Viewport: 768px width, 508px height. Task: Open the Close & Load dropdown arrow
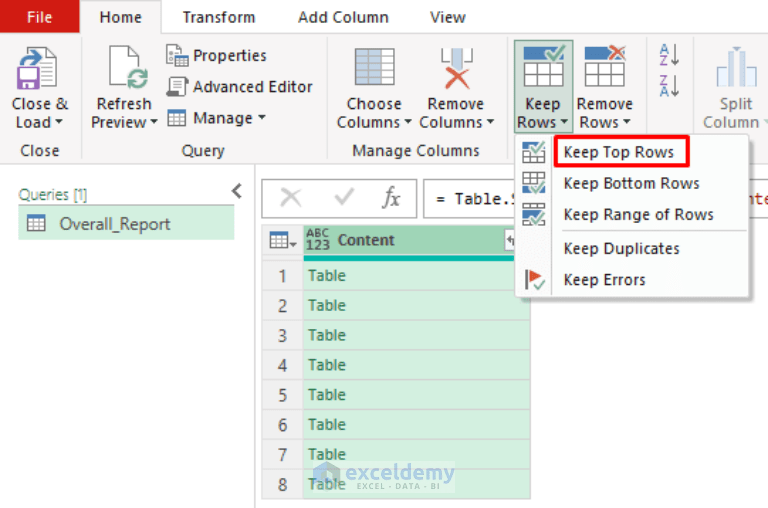pos(59,121)
